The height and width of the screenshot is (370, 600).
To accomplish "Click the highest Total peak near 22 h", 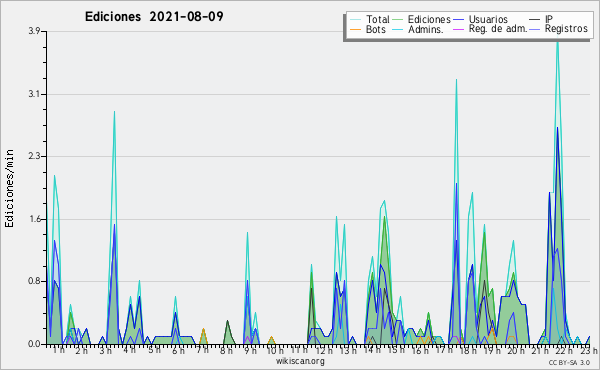I will tap(558, 39).
